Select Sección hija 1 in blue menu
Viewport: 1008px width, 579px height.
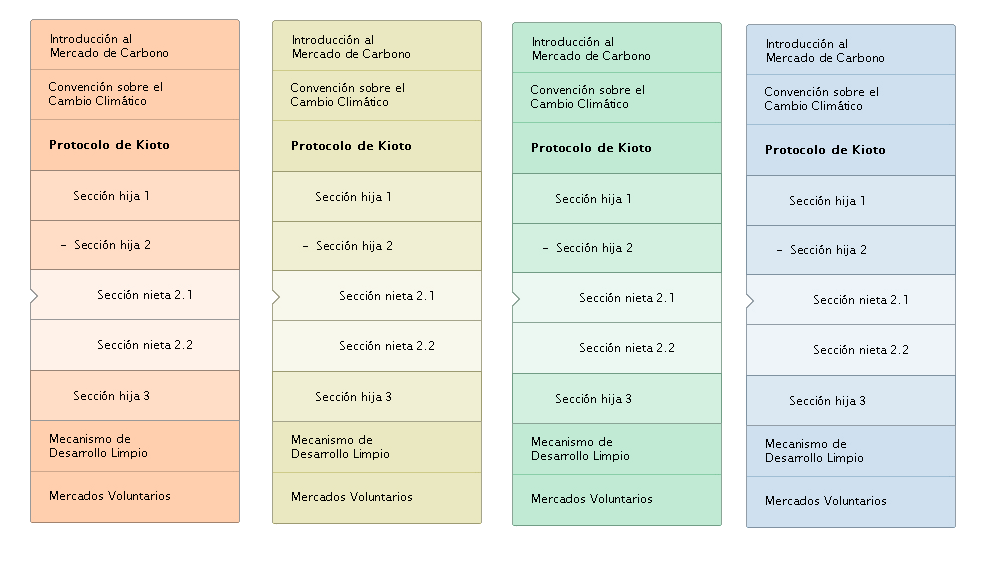pyautogui.click(x=851, y=201)
